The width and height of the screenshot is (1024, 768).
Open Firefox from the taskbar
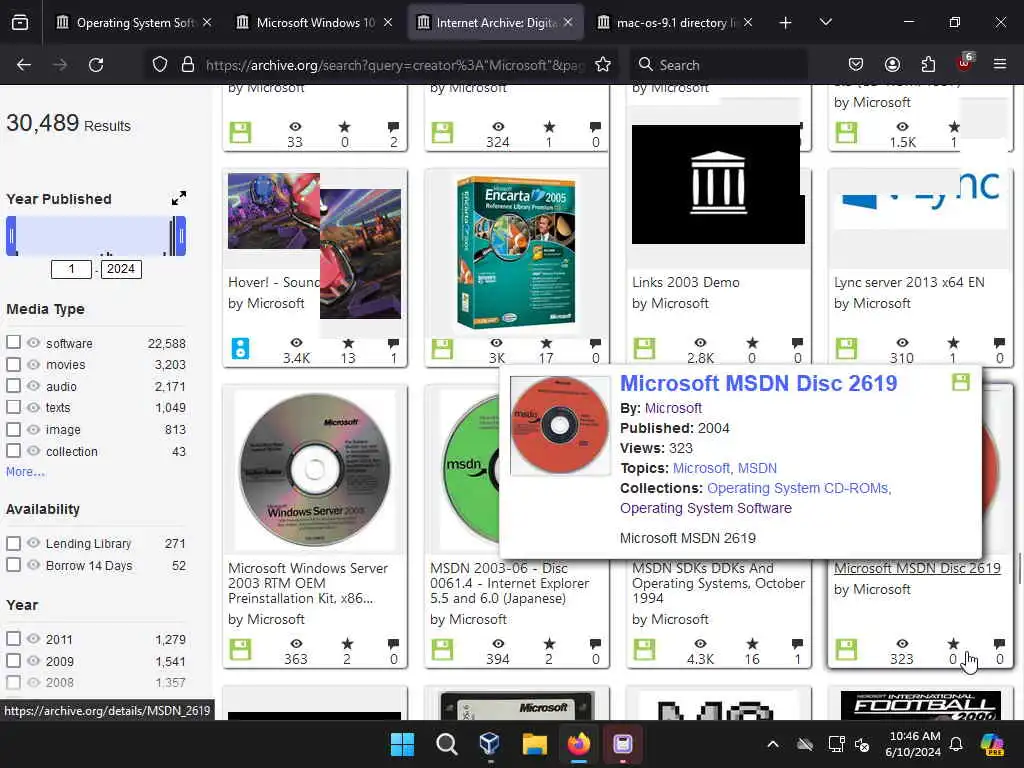click(579, 744)
